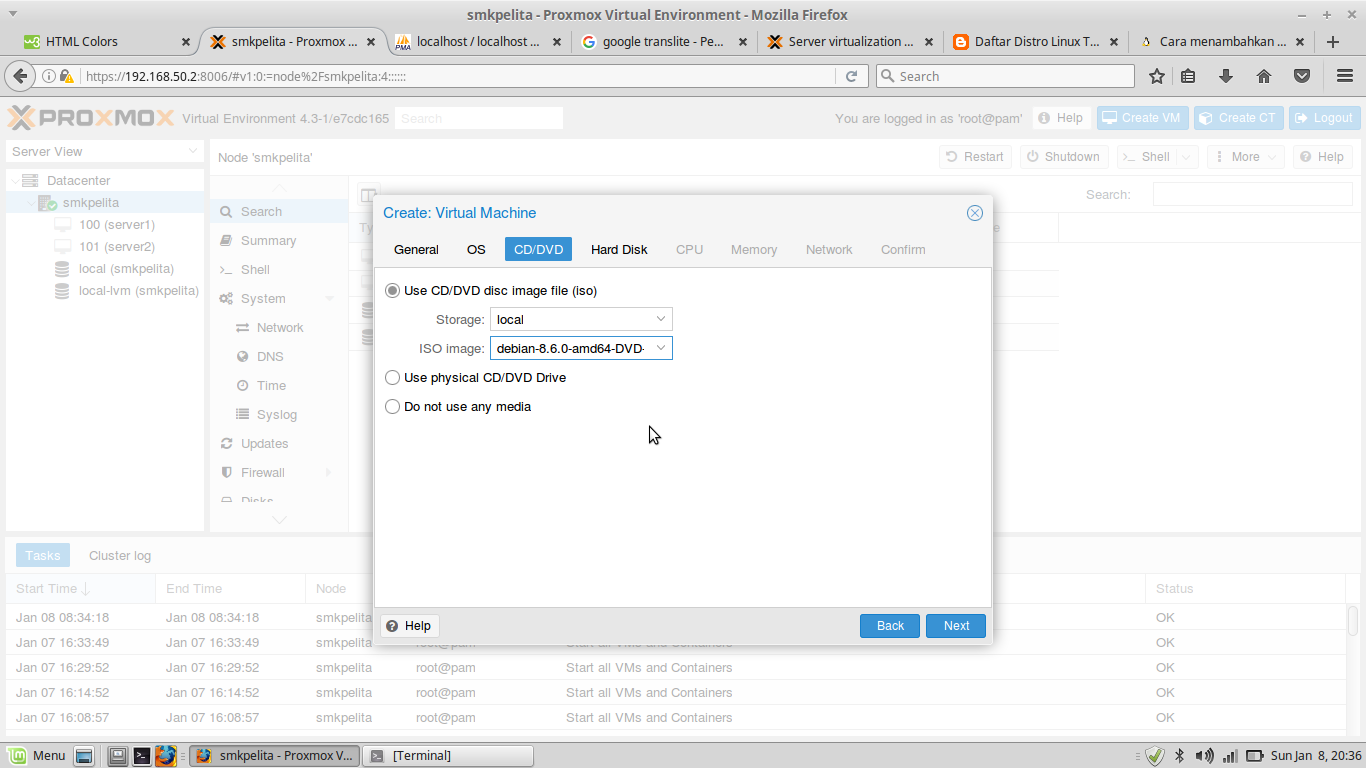Open the node Shell button
This screenshot has height=768, width=1366.
(1146, 157)
